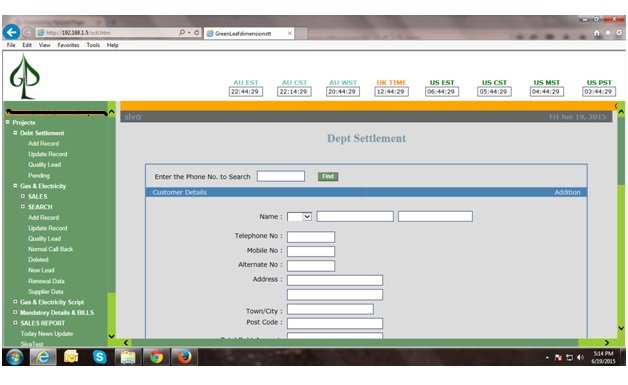Open Normal Call Back link

(x=50, y=249)
